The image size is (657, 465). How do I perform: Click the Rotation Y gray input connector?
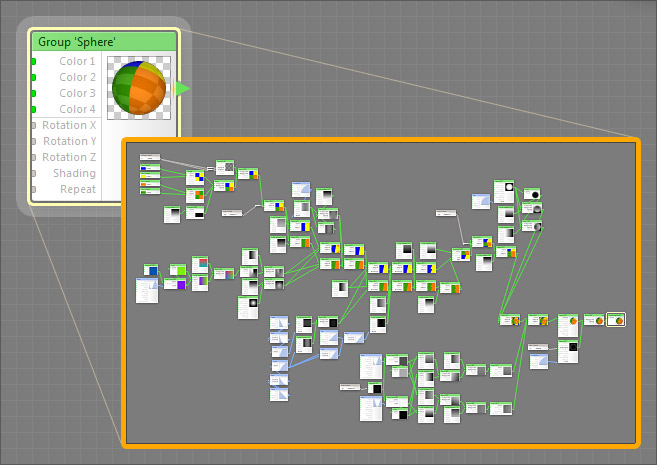point(33,142)
